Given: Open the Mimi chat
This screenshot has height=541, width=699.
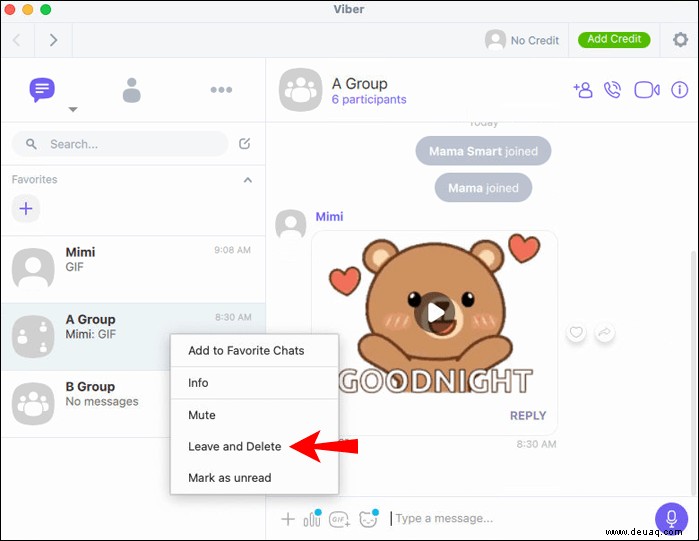Looking at the screenshot, I should coord(133,269).
